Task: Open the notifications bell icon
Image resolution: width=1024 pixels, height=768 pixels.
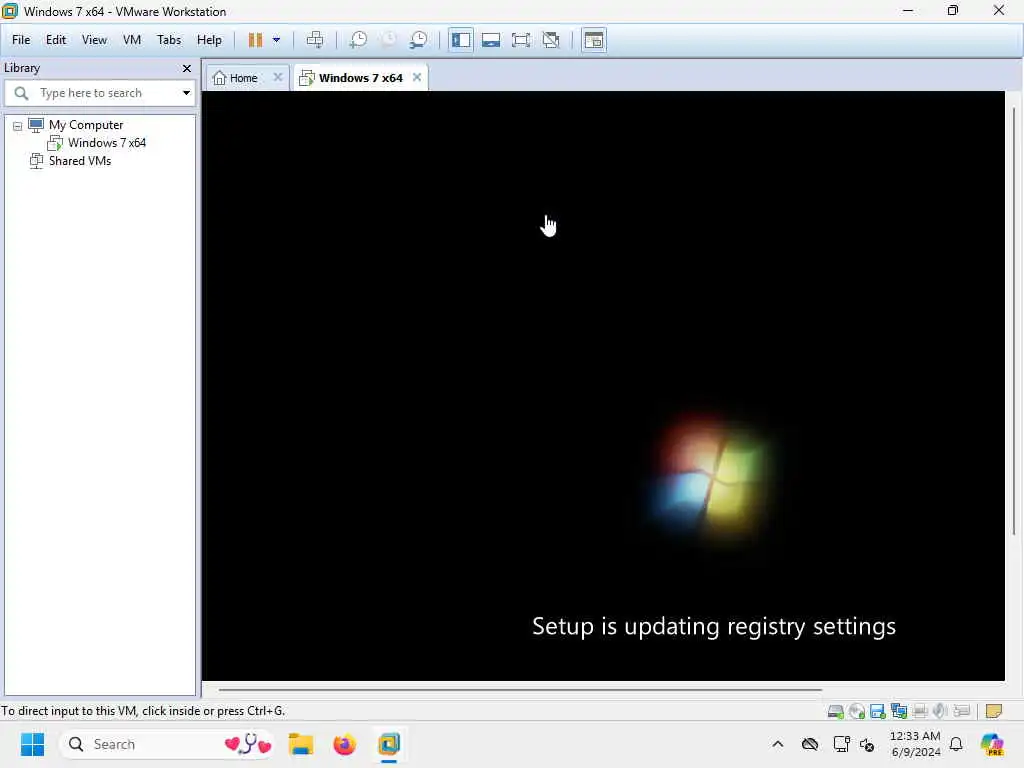Action: pos(956,744)
